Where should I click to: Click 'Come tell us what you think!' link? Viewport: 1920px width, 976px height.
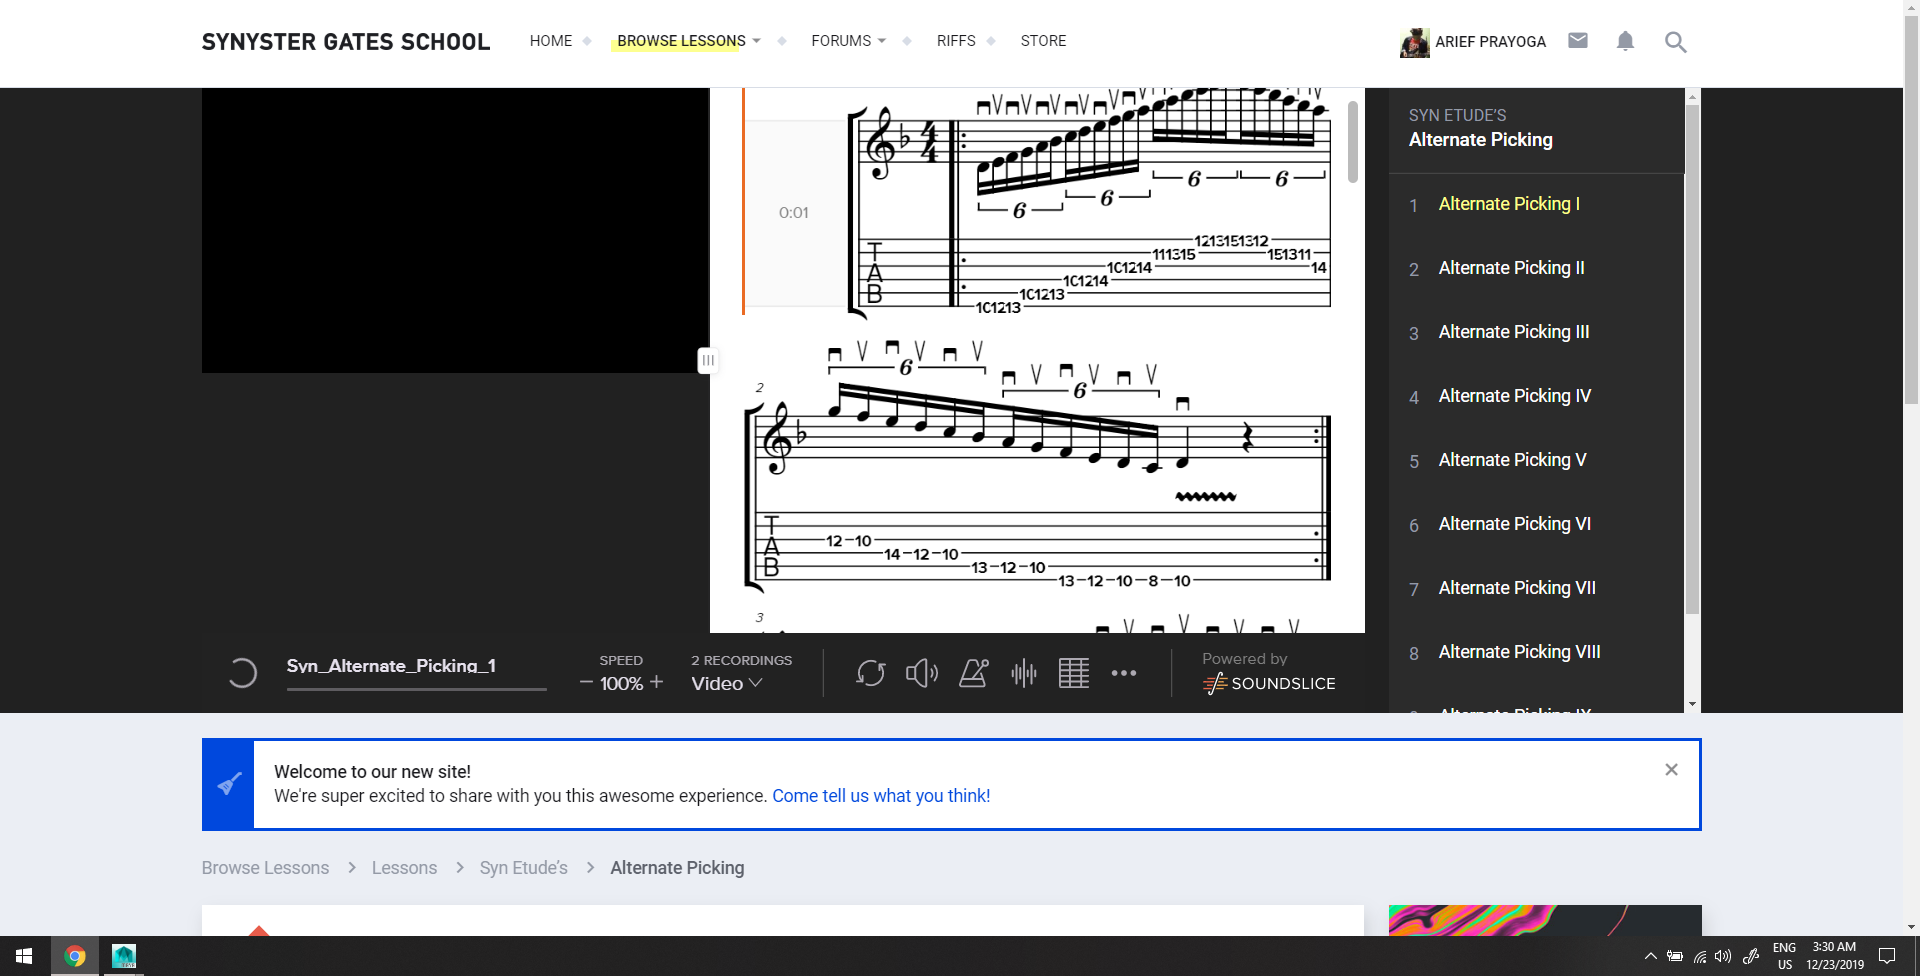(881, 796)
